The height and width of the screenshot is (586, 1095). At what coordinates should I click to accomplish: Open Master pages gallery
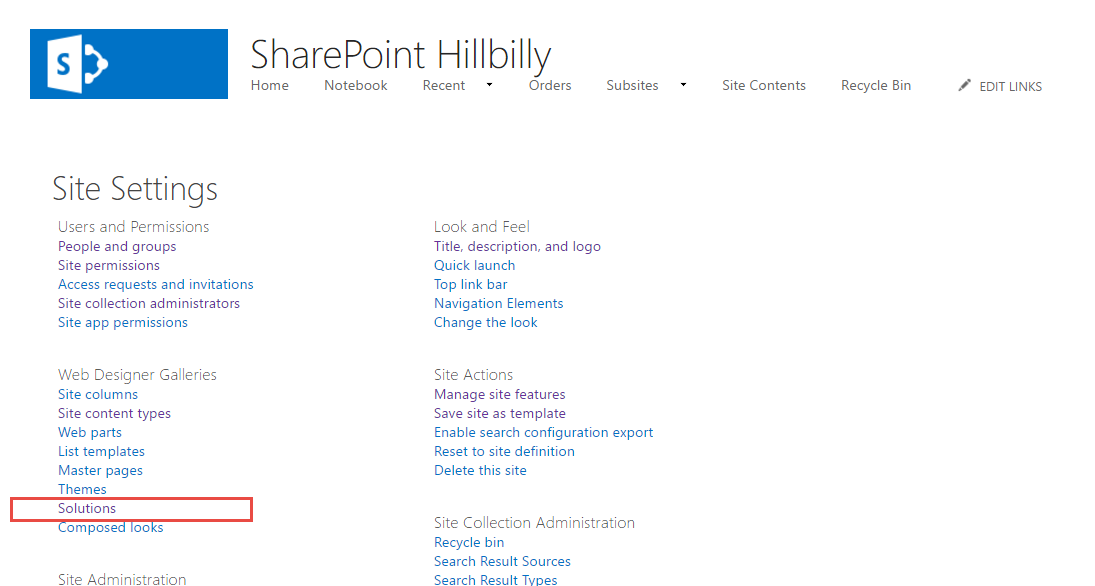pos(100,470)
